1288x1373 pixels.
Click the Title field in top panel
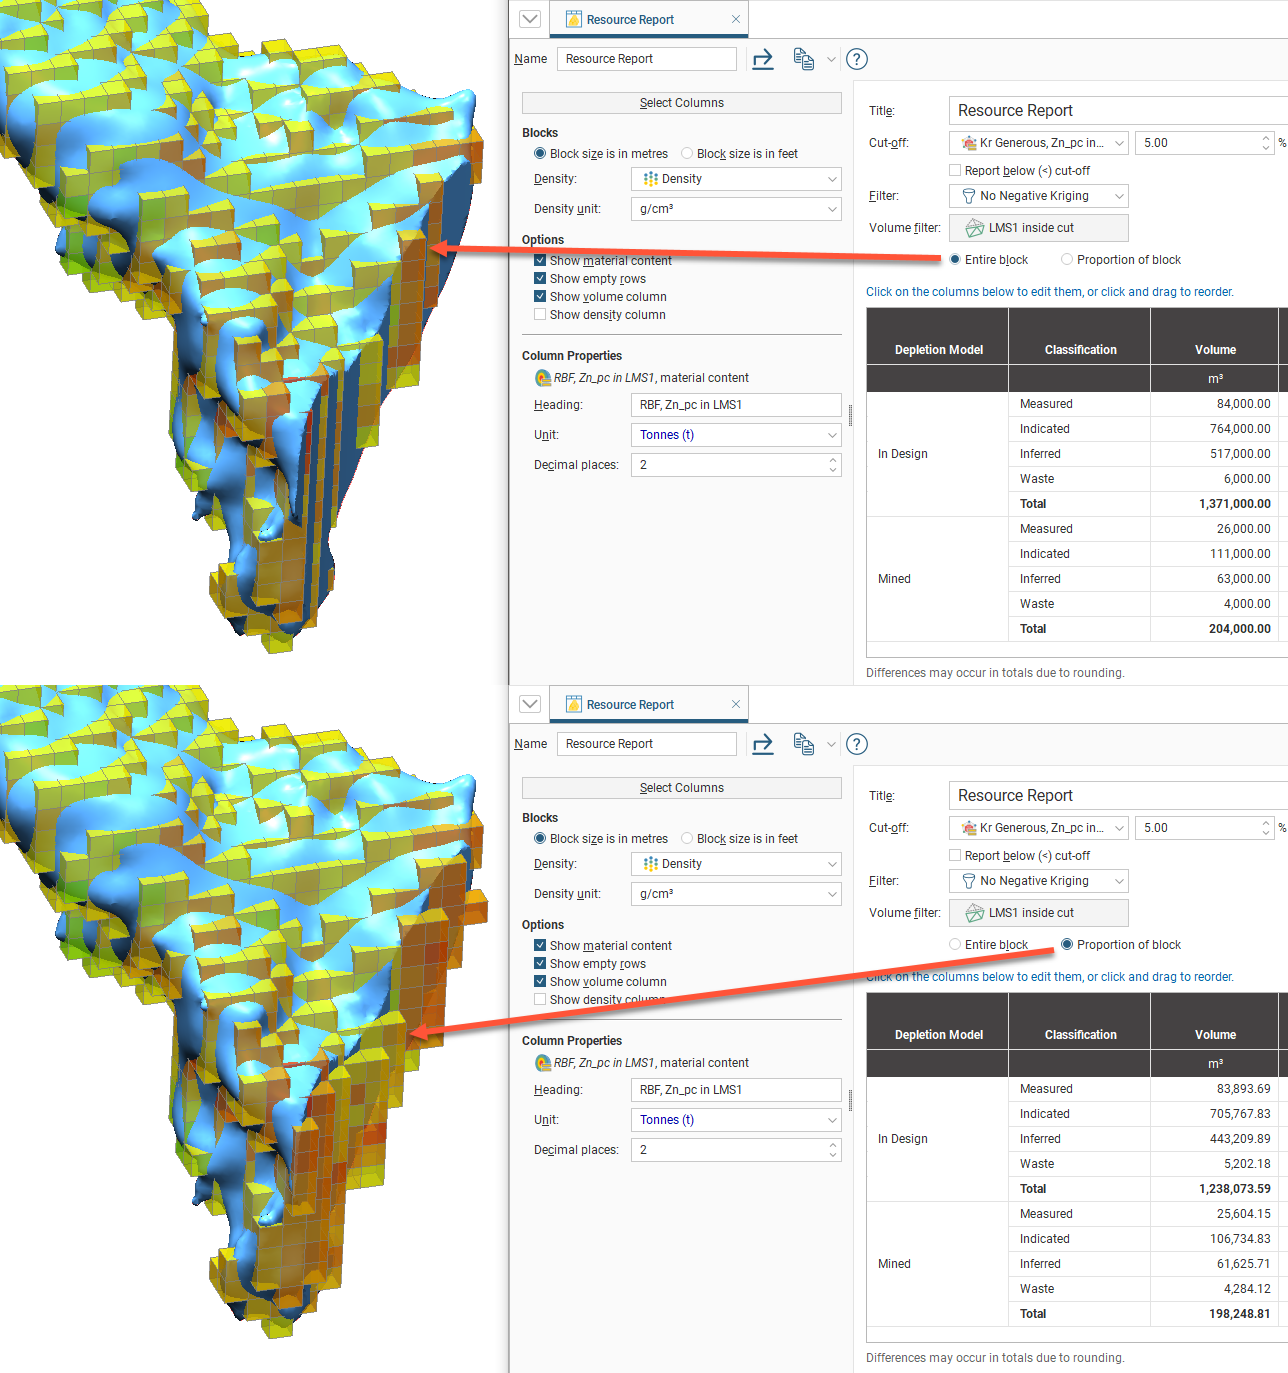coord(1116,111)
